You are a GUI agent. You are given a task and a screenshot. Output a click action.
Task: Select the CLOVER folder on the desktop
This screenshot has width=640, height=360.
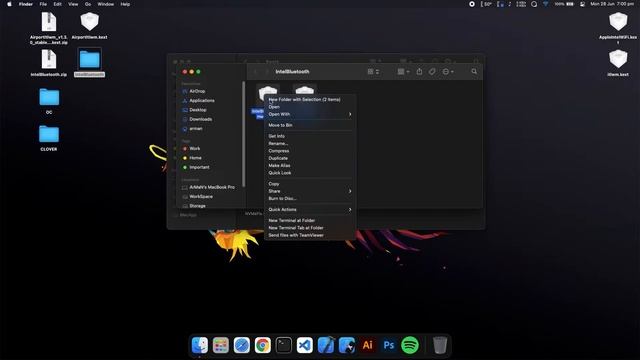click(x=49, y=138)
